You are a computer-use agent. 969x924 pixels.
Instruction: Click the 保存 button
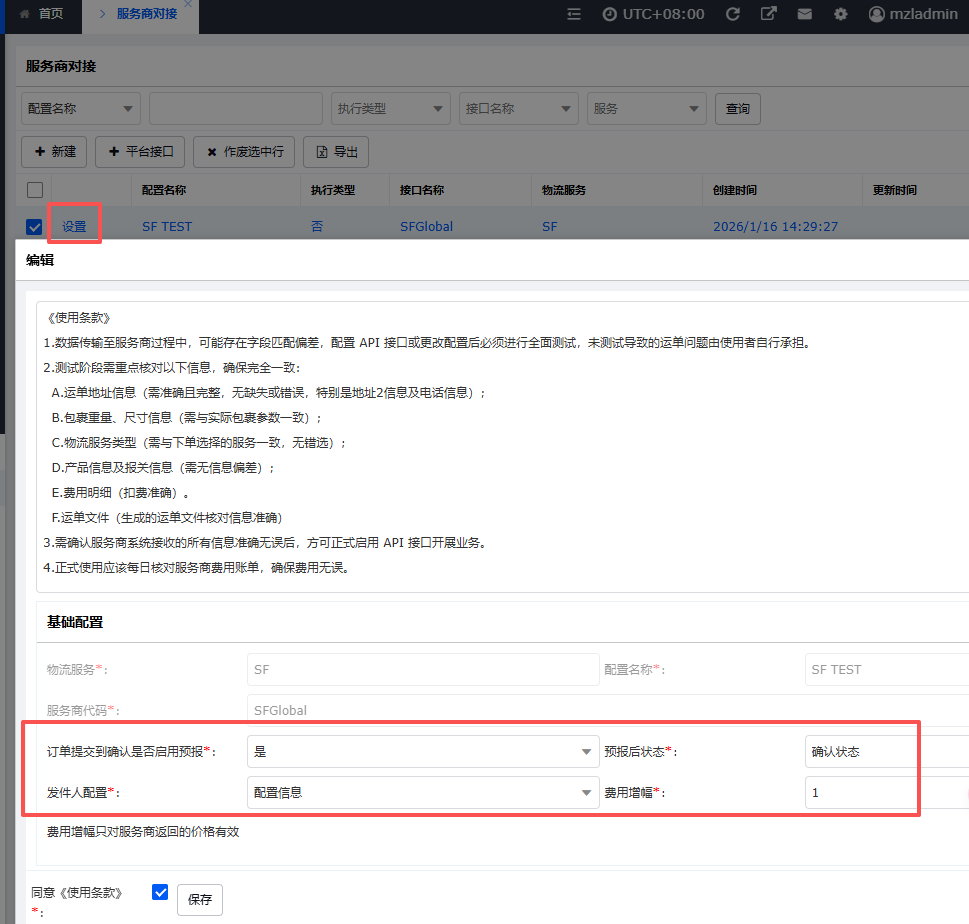[200, 899]
